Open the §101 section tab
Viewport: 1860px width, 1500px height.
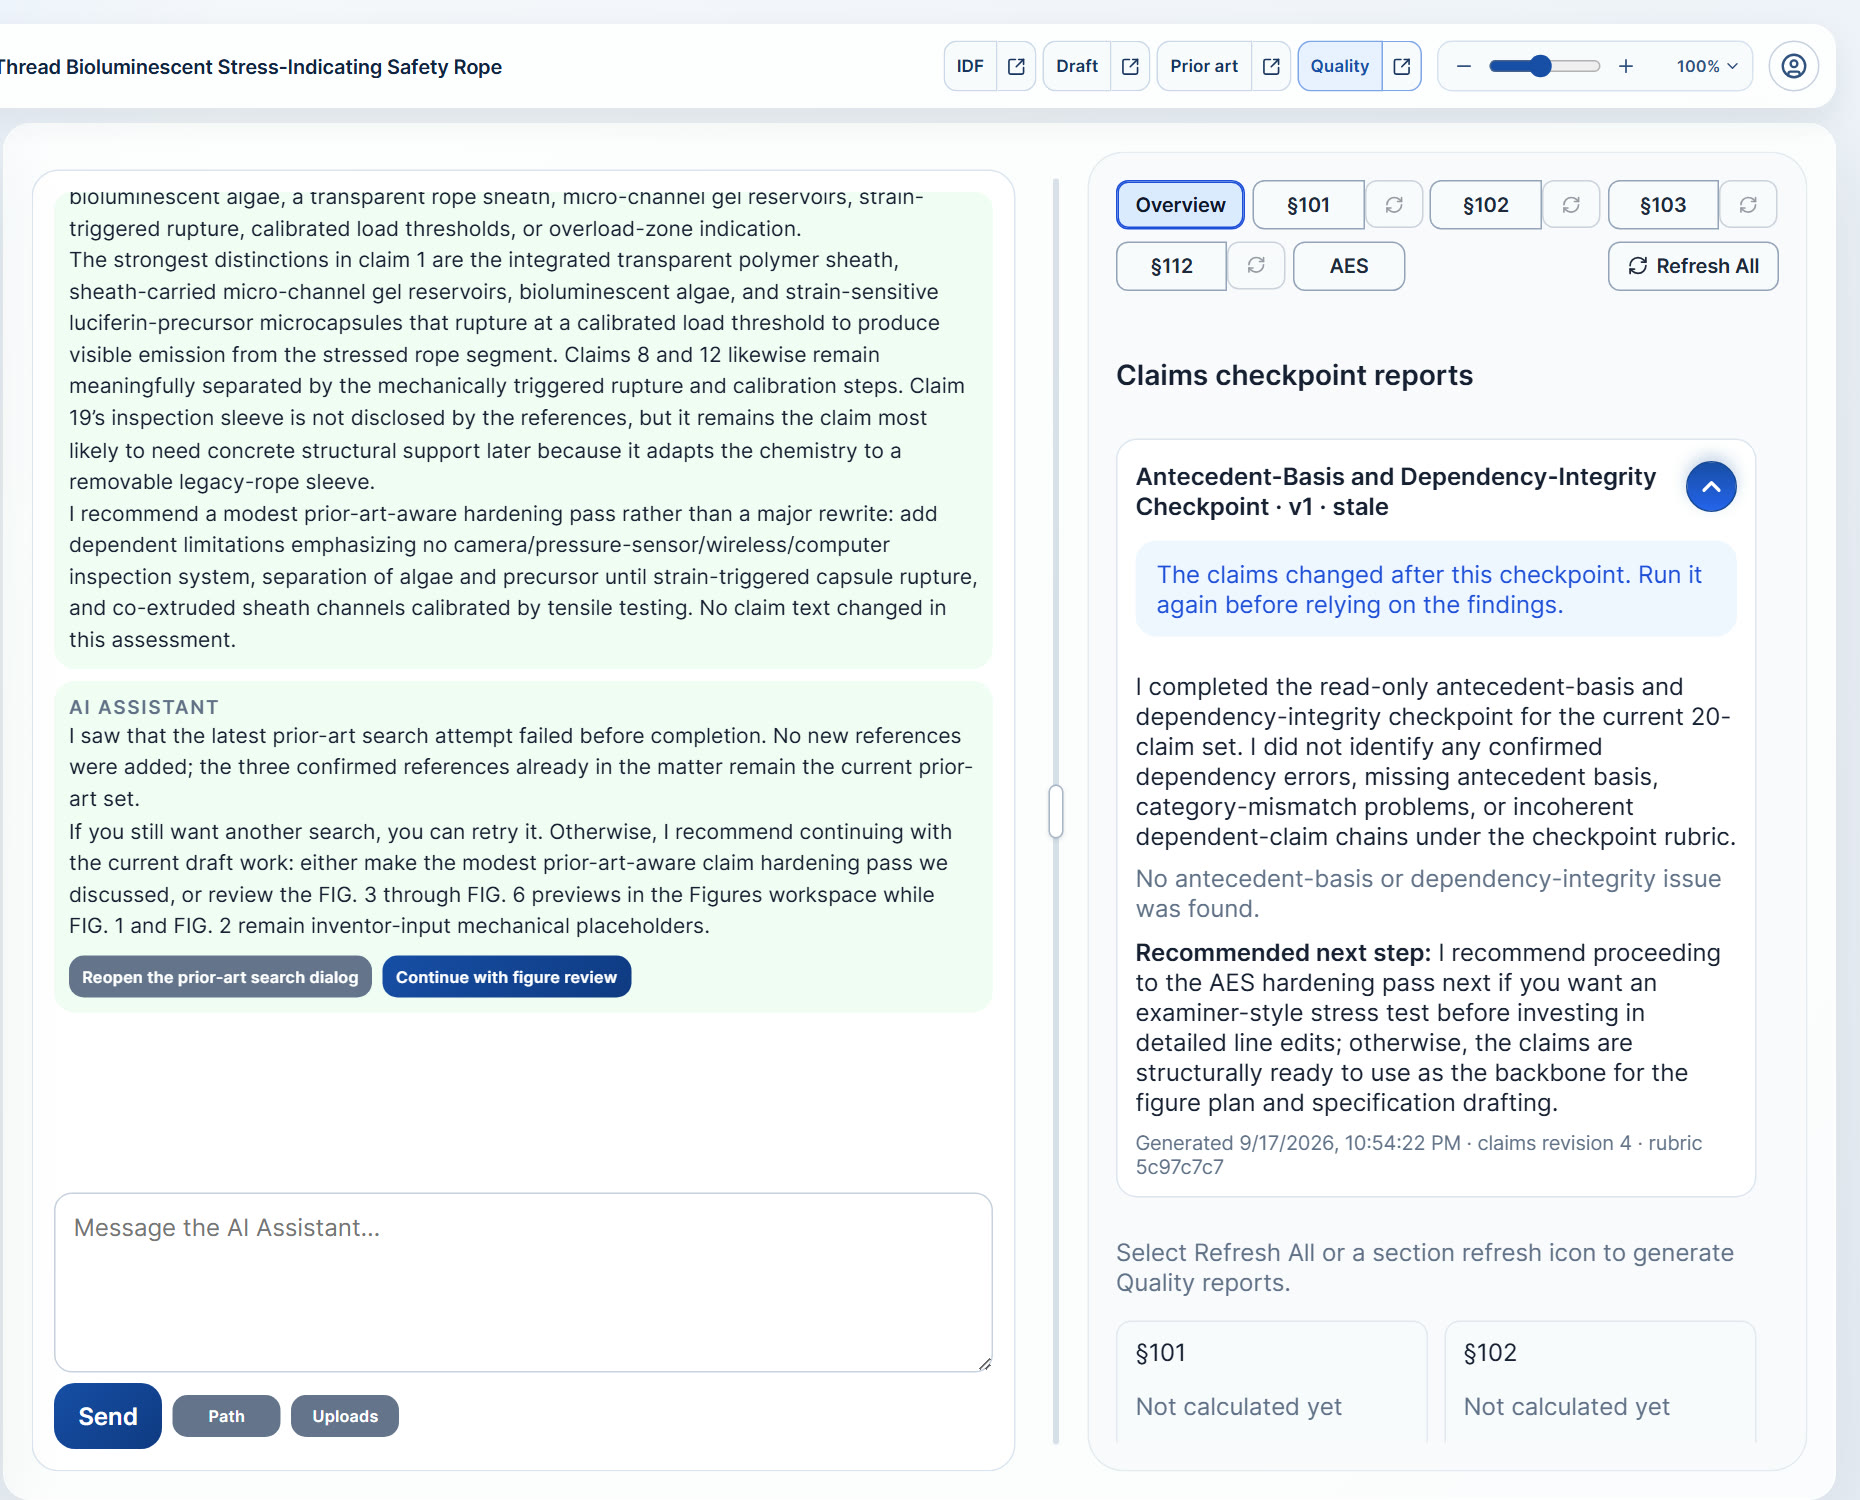coord(1308,205)
